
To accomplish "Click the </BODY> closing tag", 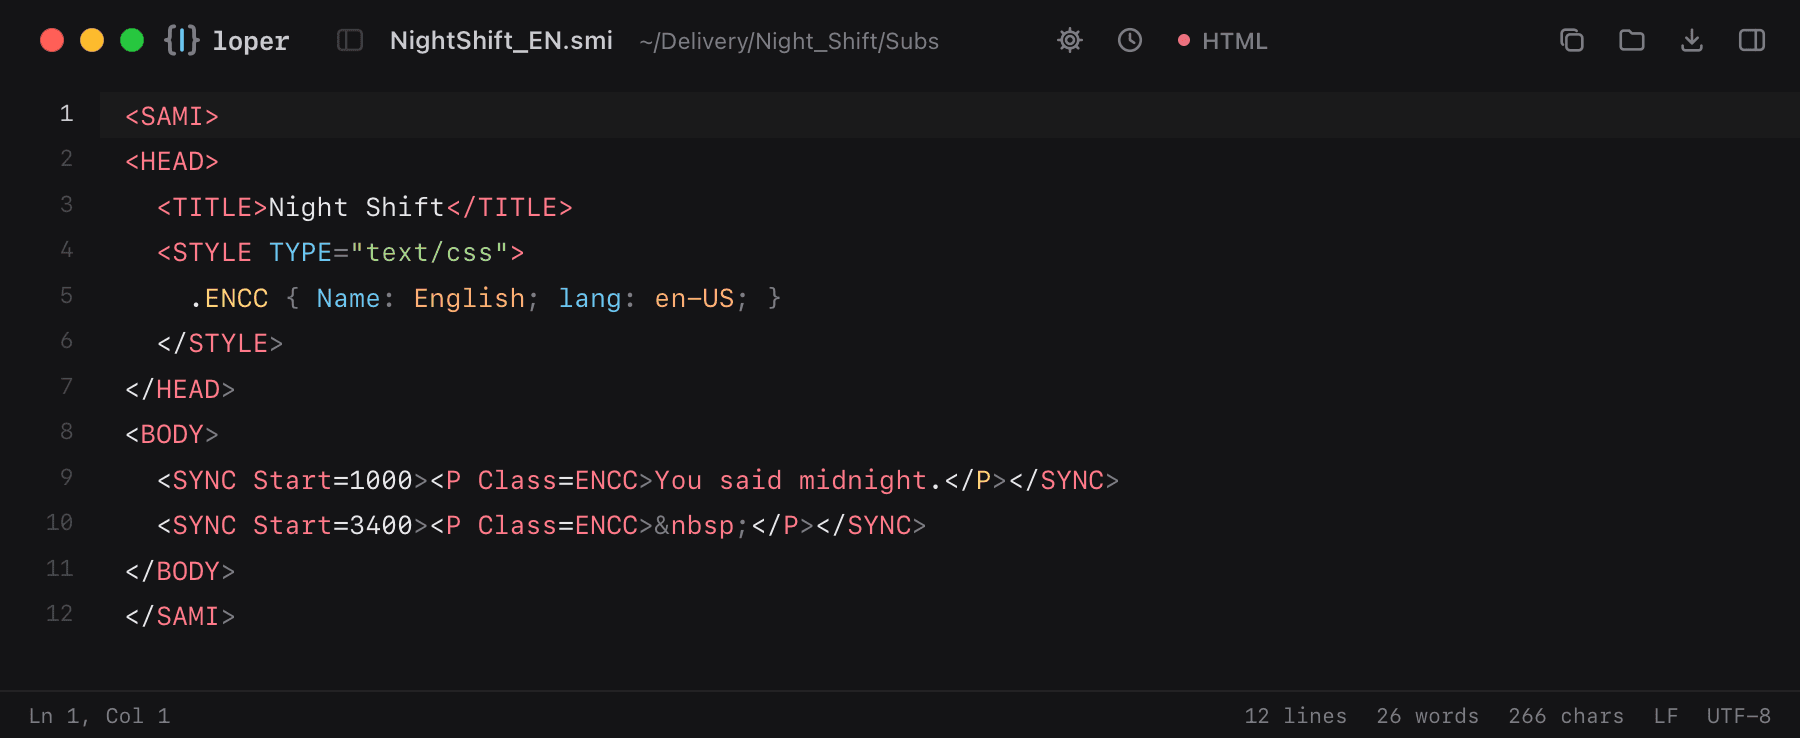I will [x=180, y=572].
